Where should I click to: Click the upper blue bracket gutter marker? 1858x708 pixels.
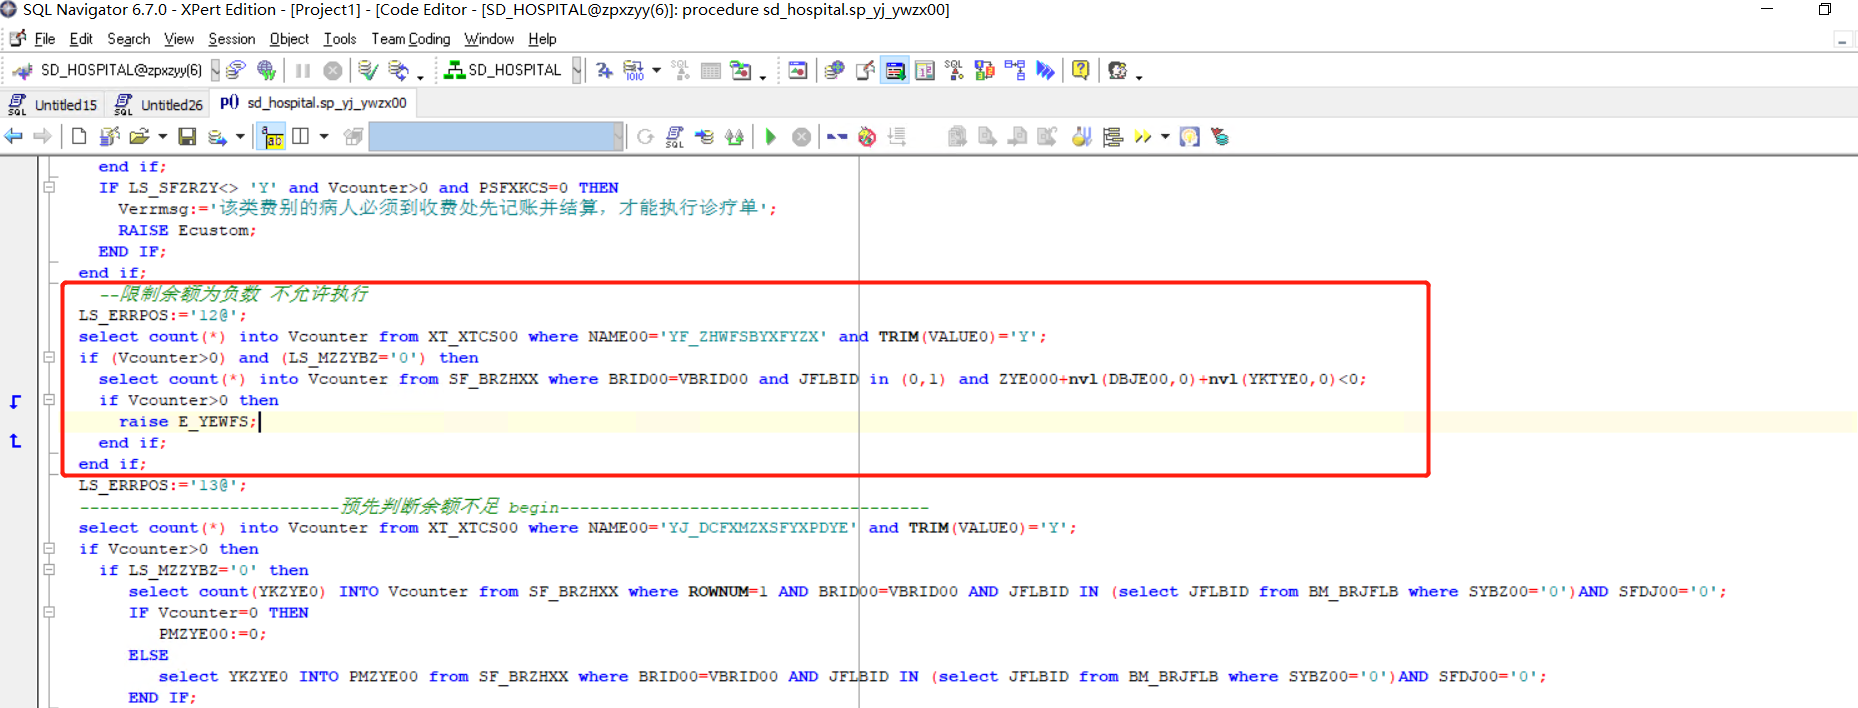(x=15, y=401)
